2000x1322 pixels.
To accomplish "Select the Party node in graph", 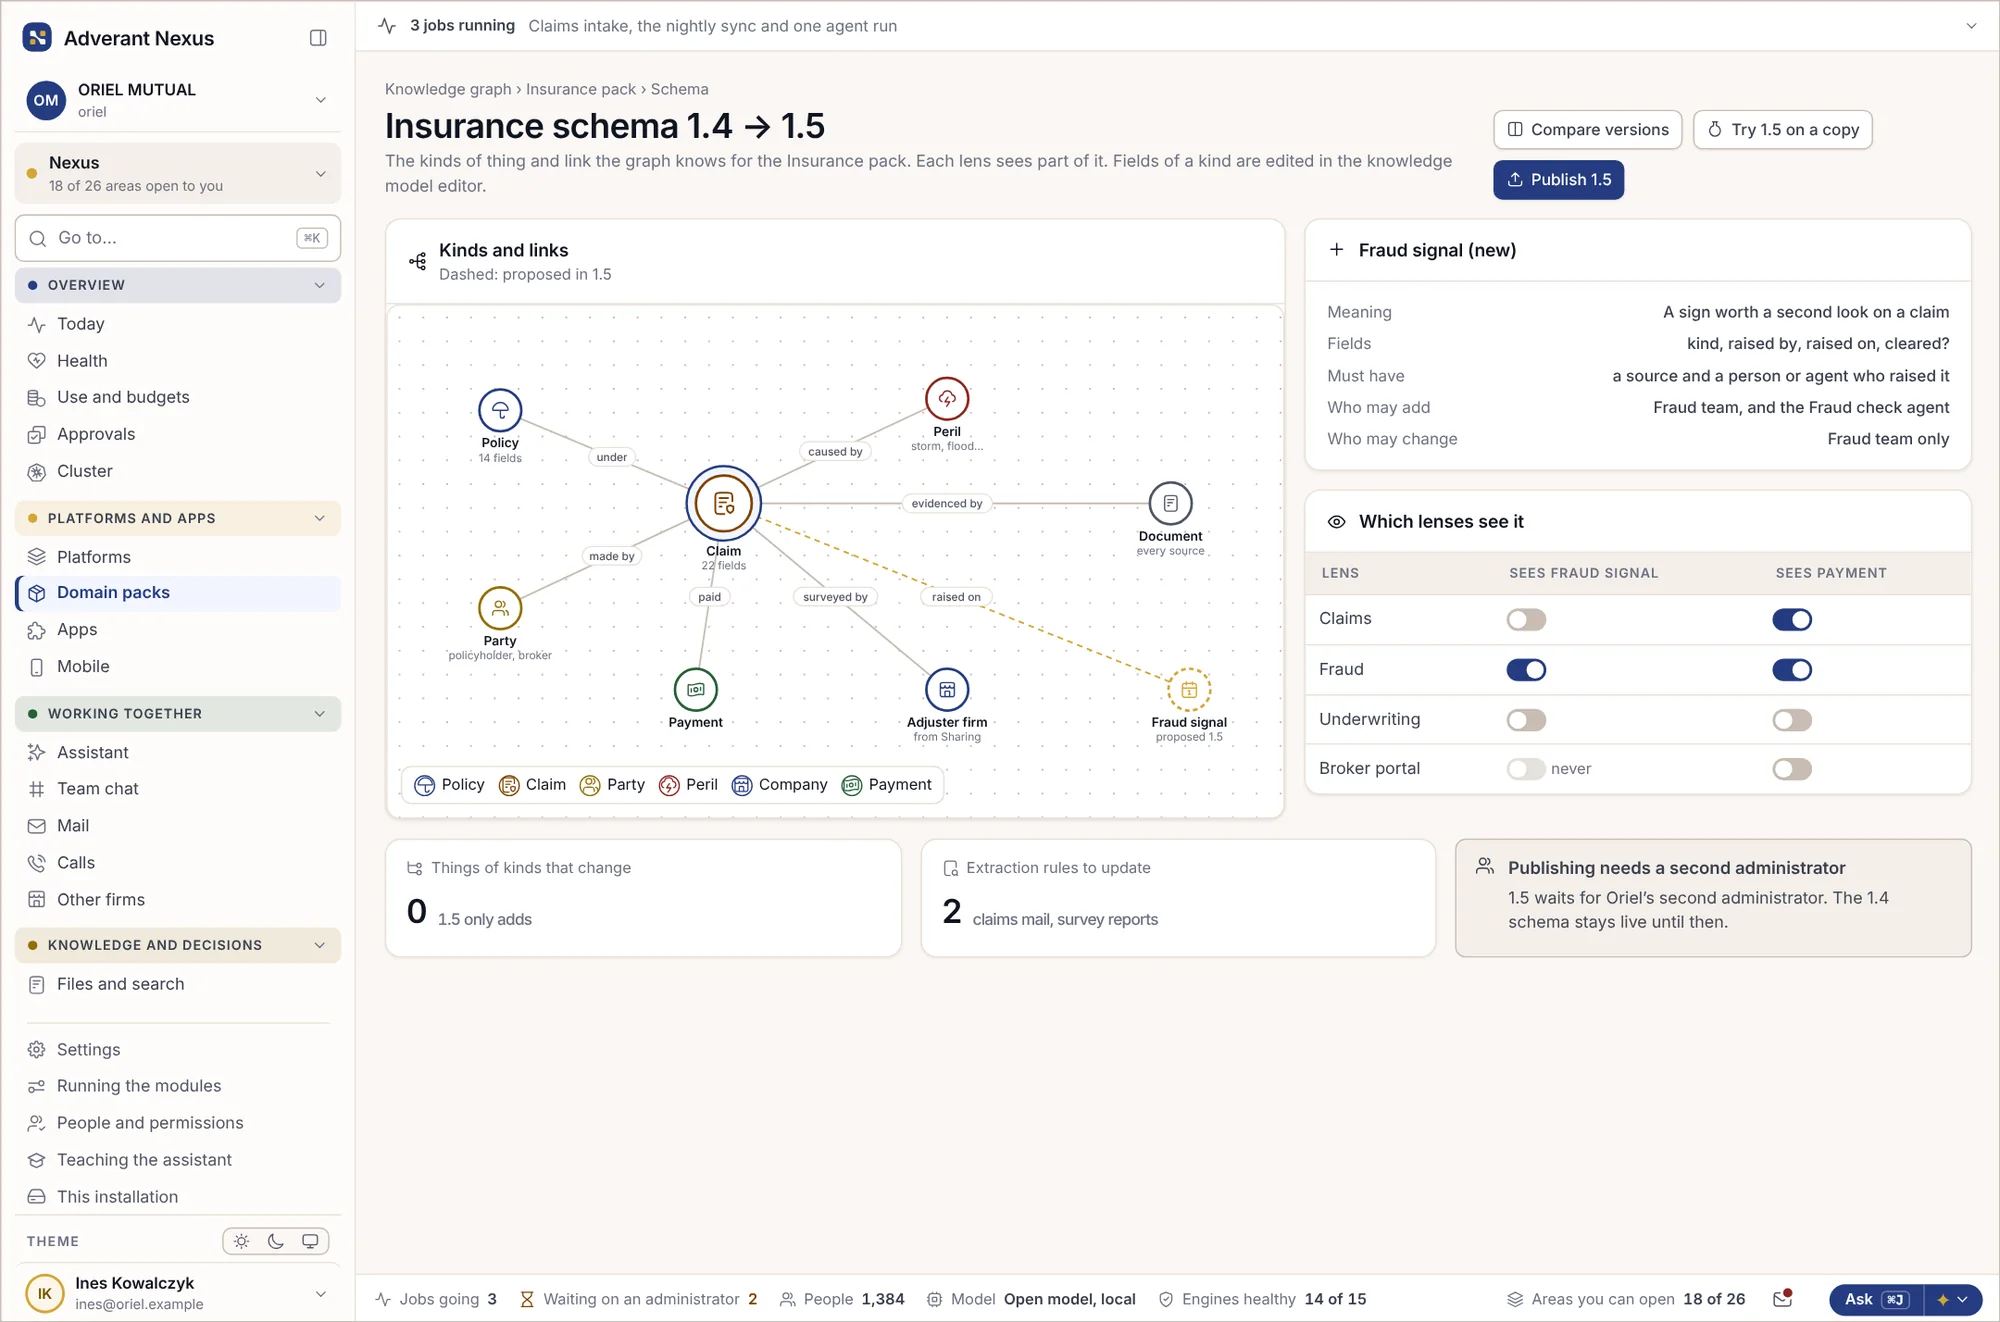I will coord(500,608).
